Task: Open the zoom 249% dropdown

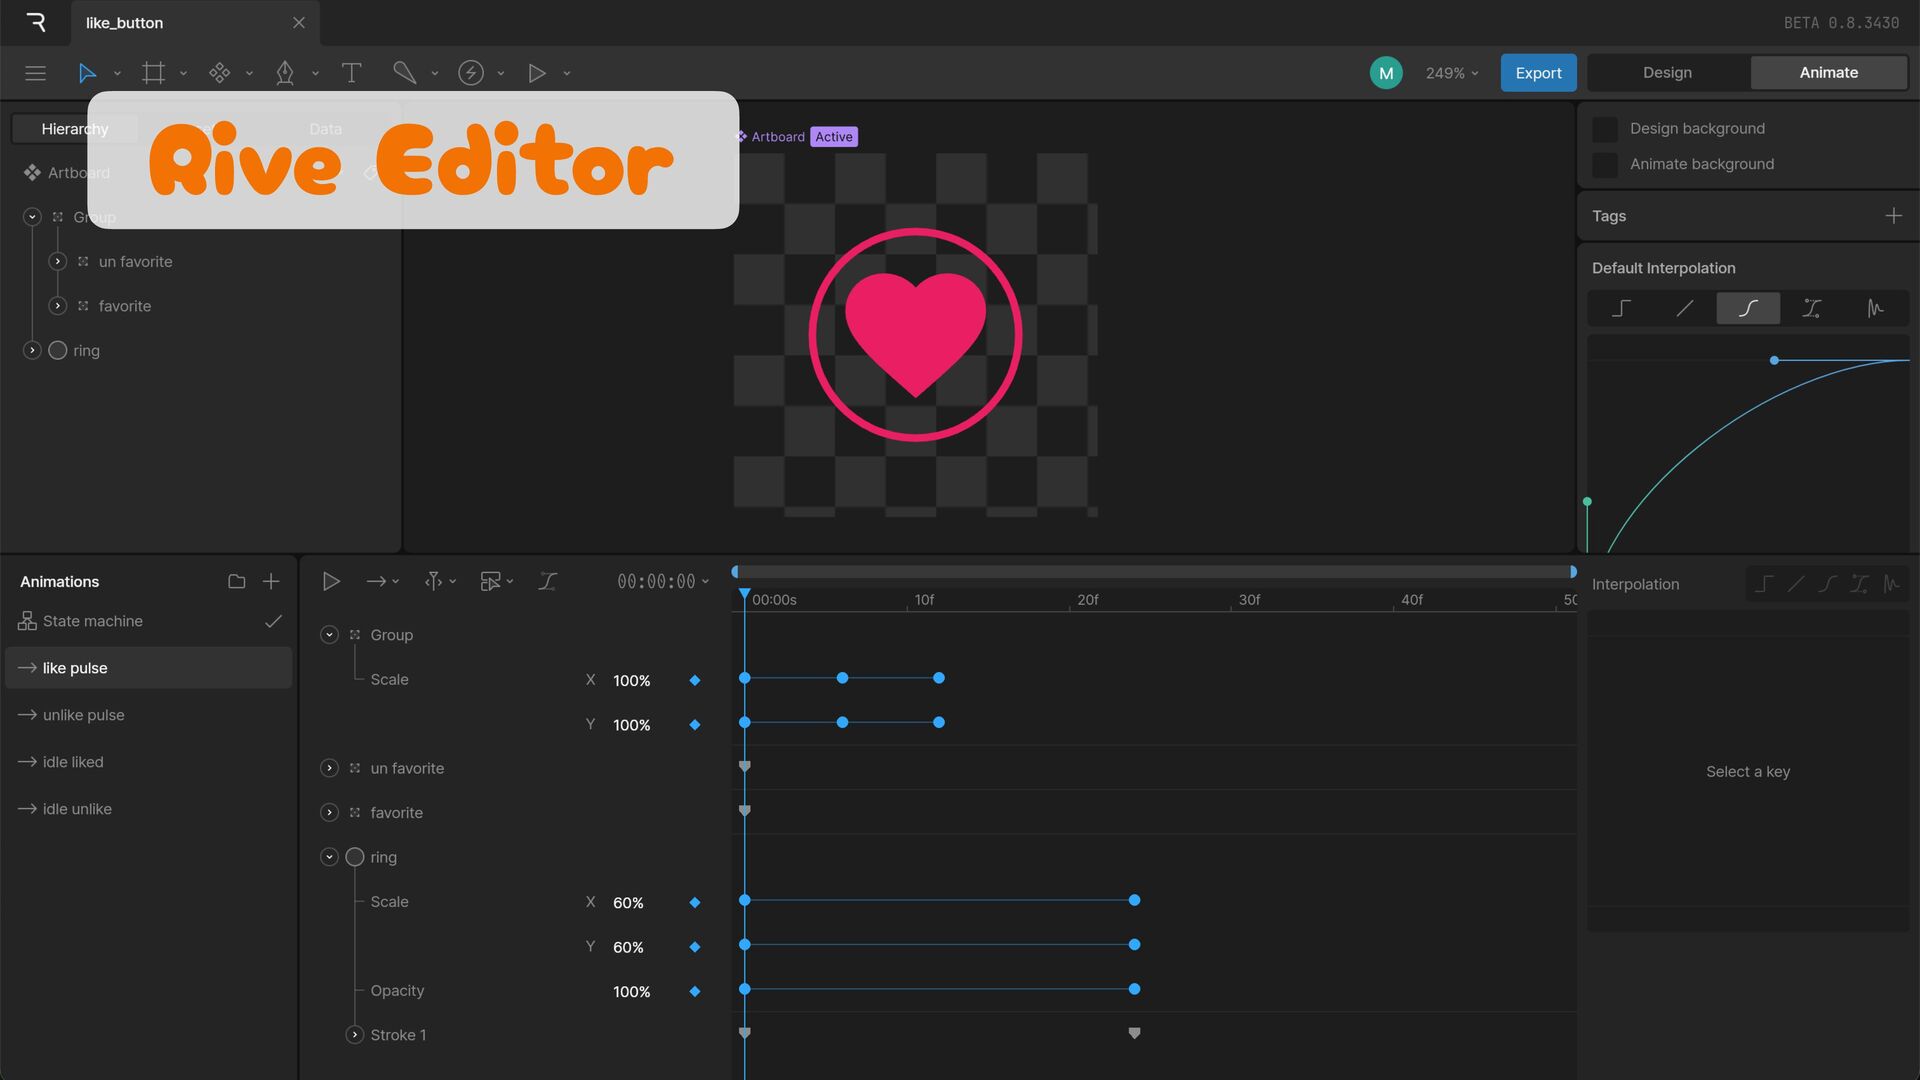Action: click(1452, 73)
